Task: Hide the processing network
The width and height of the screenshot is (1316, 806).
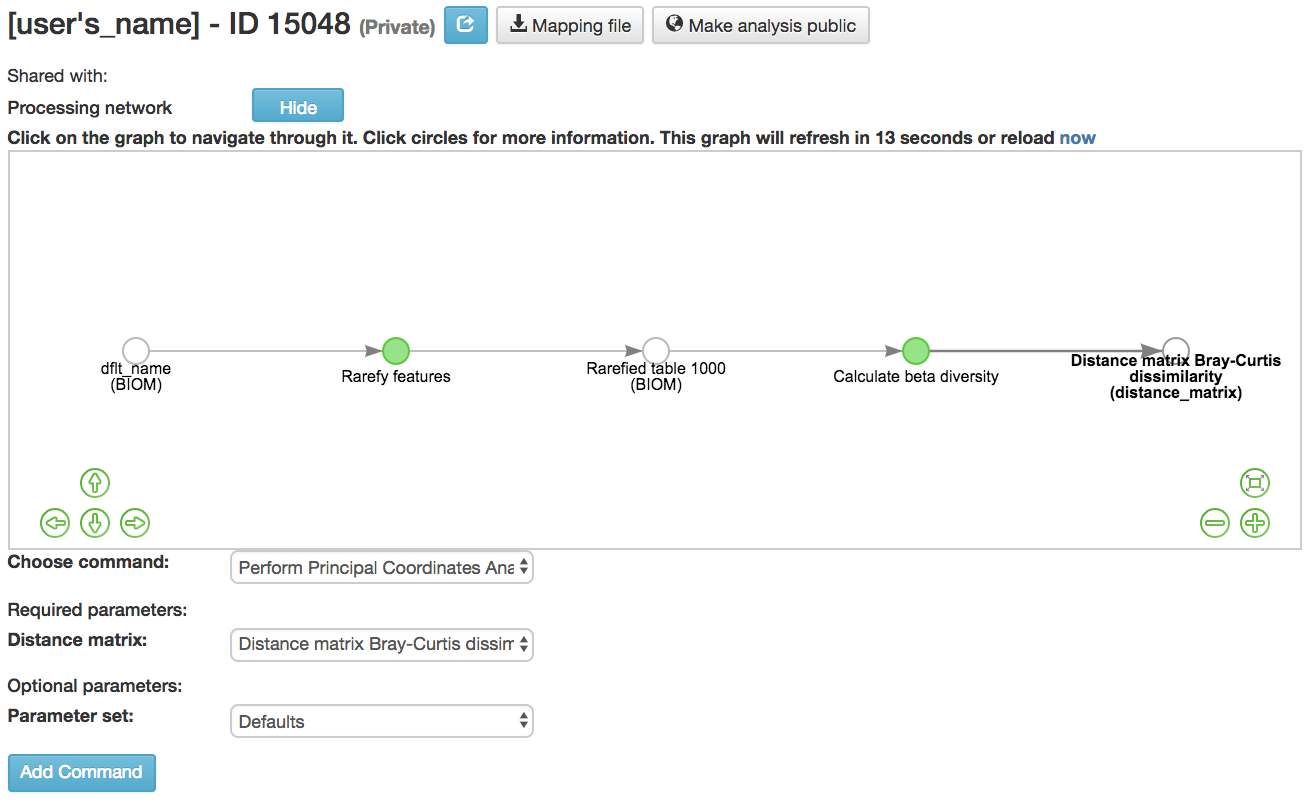Action: click(298, 107)
